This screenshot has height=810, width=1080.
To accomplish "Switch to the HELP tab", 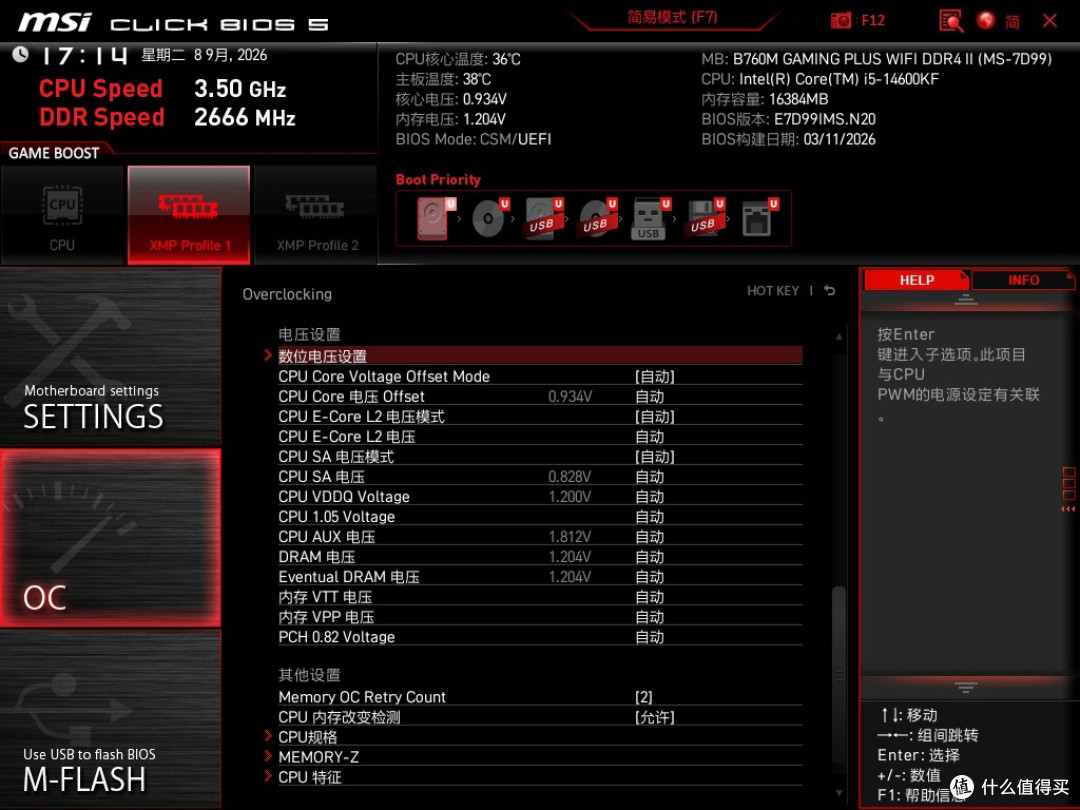I will tap(916, 280).
